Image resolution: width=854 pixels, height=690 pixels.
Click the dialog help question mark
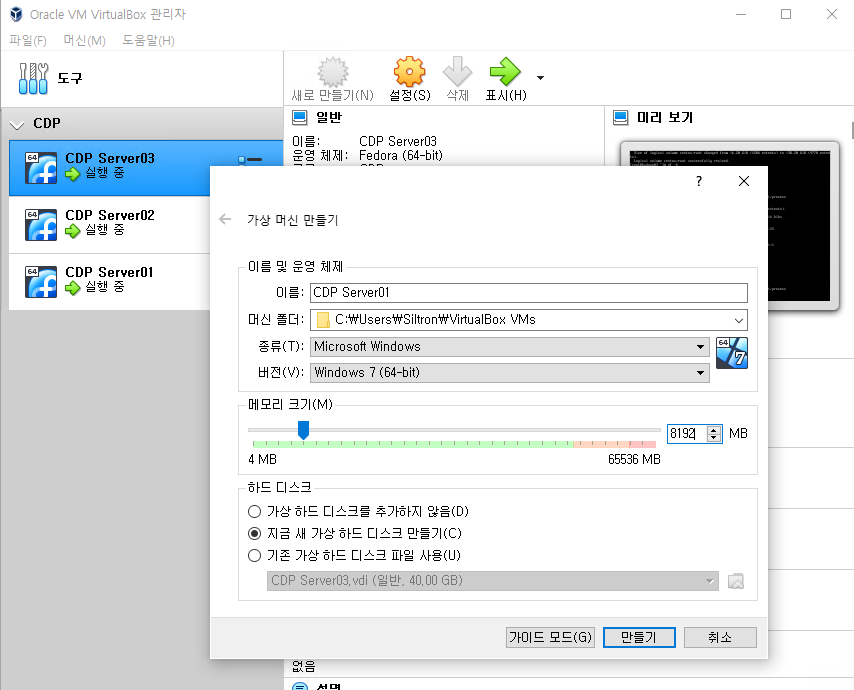(x=699, y=181)
